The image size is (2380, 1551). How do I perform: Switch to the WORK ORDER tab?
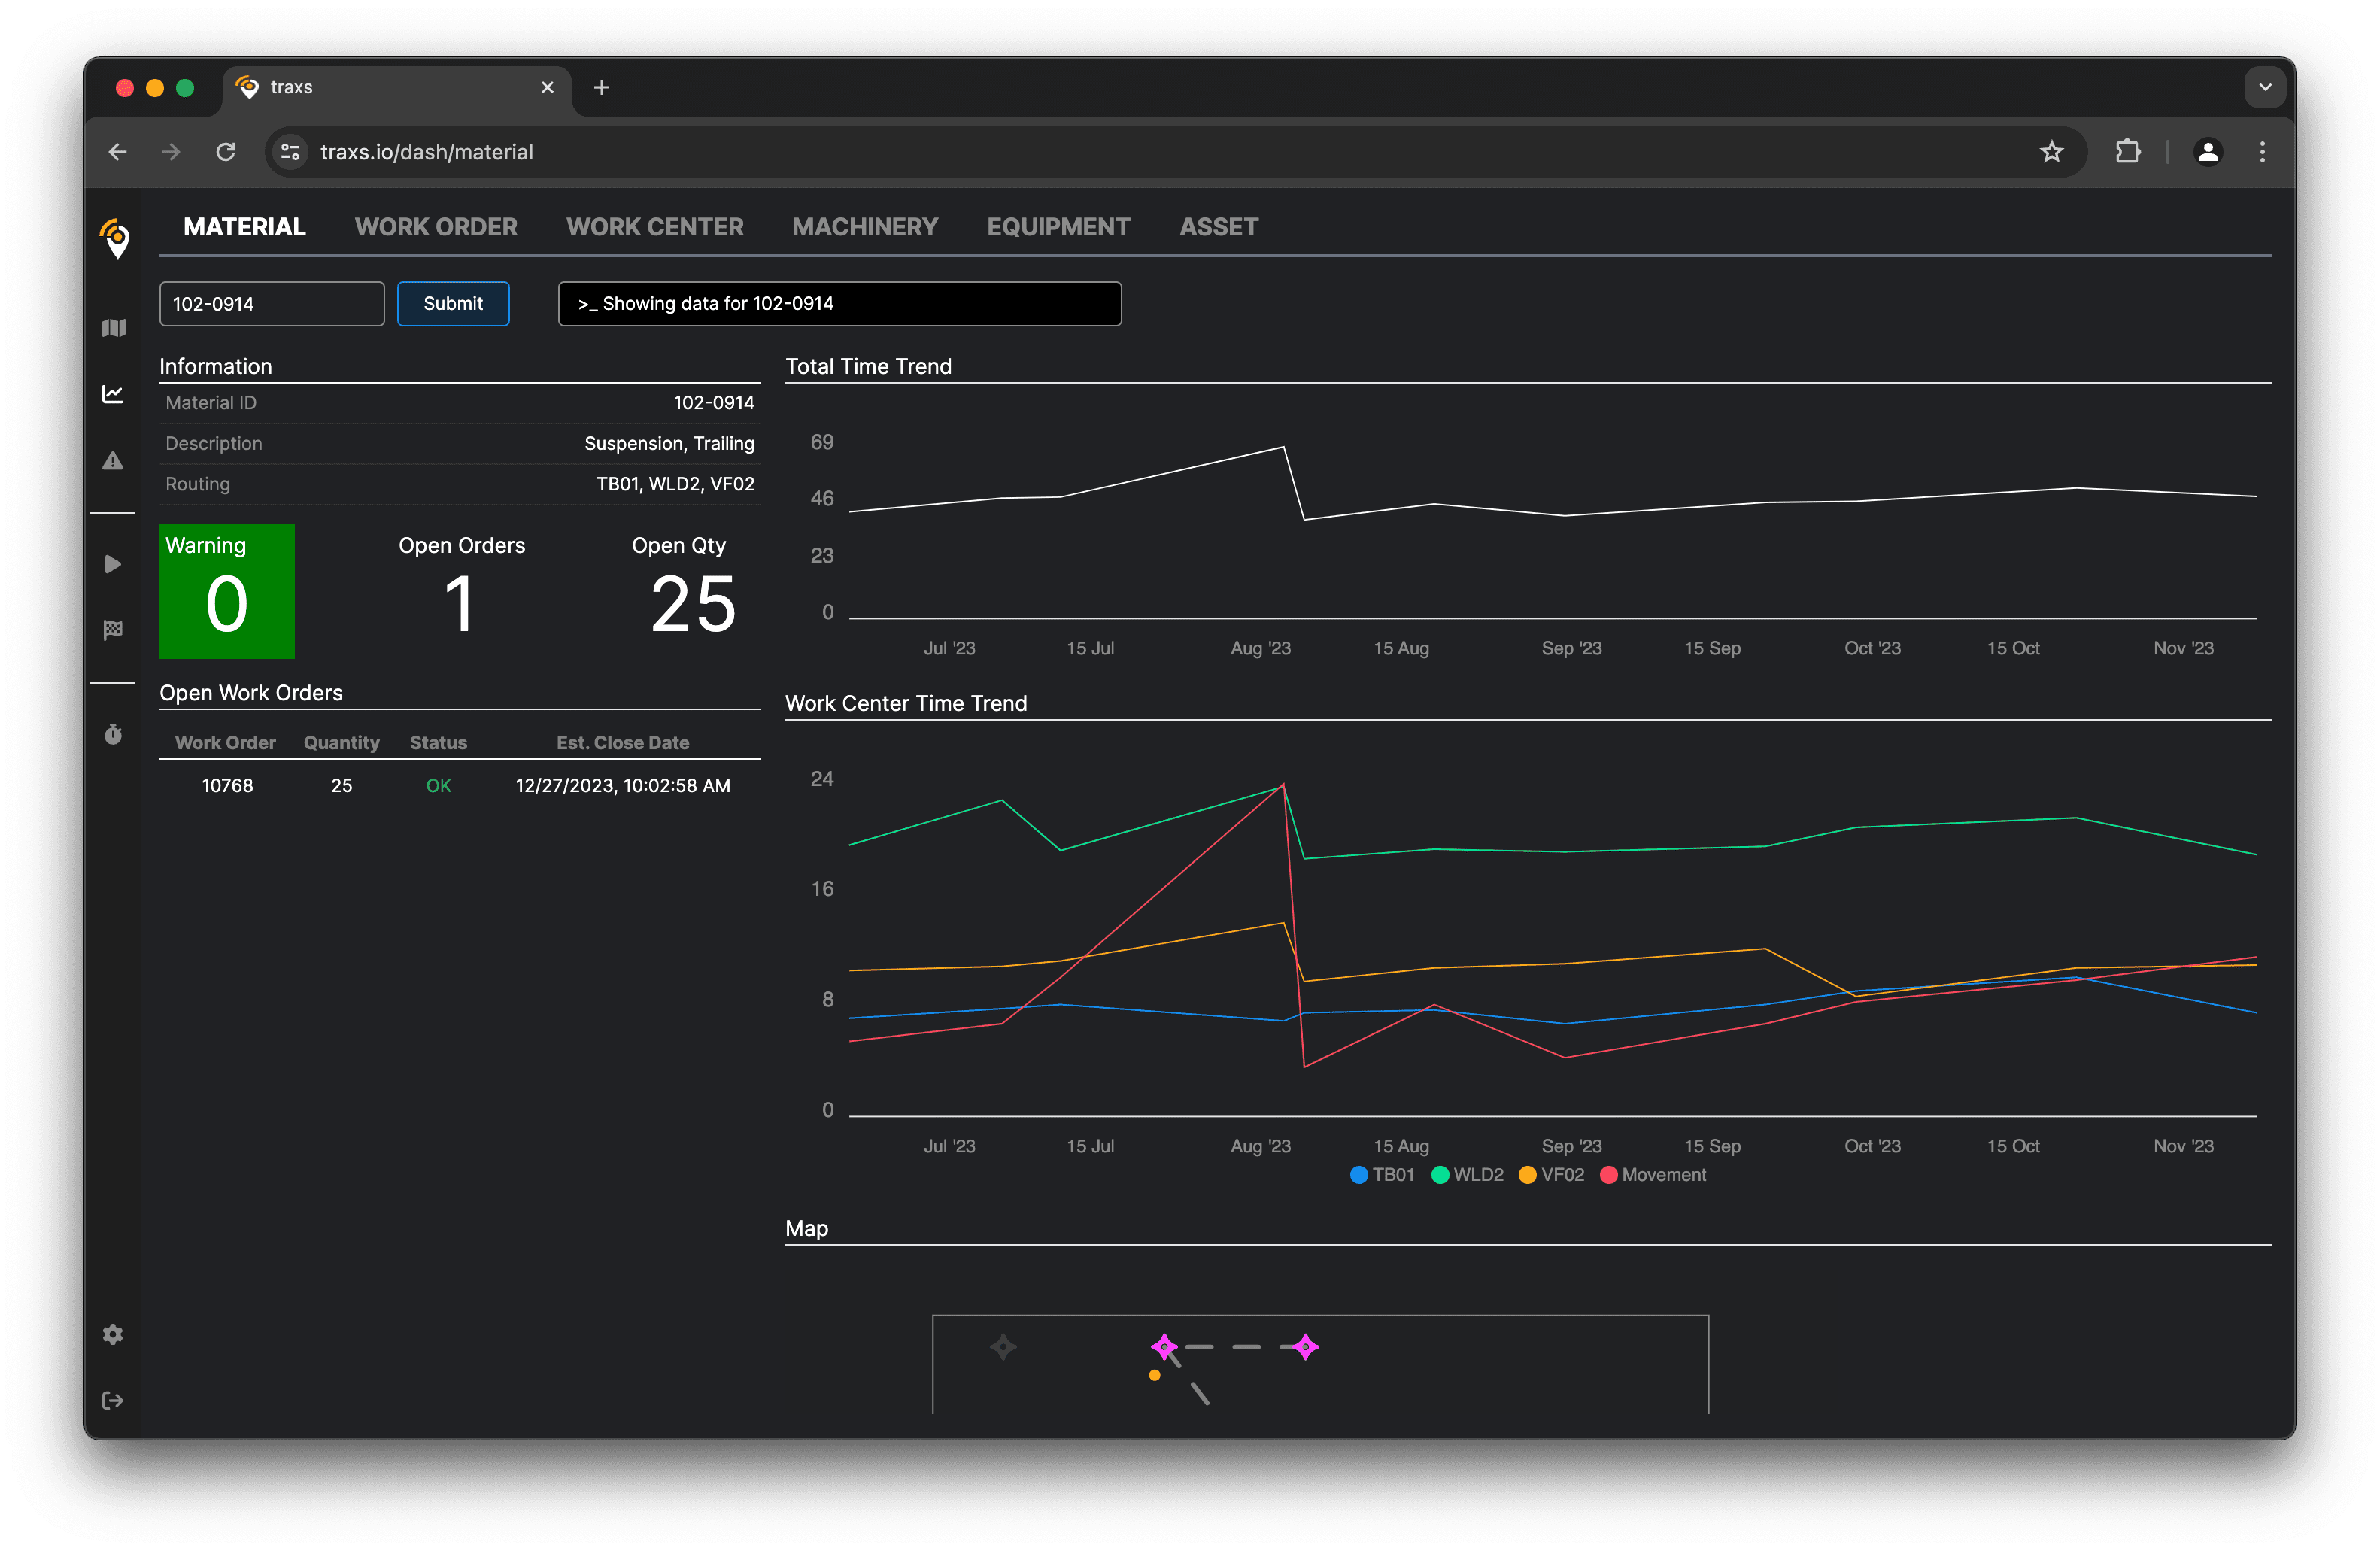coord(436,226)
